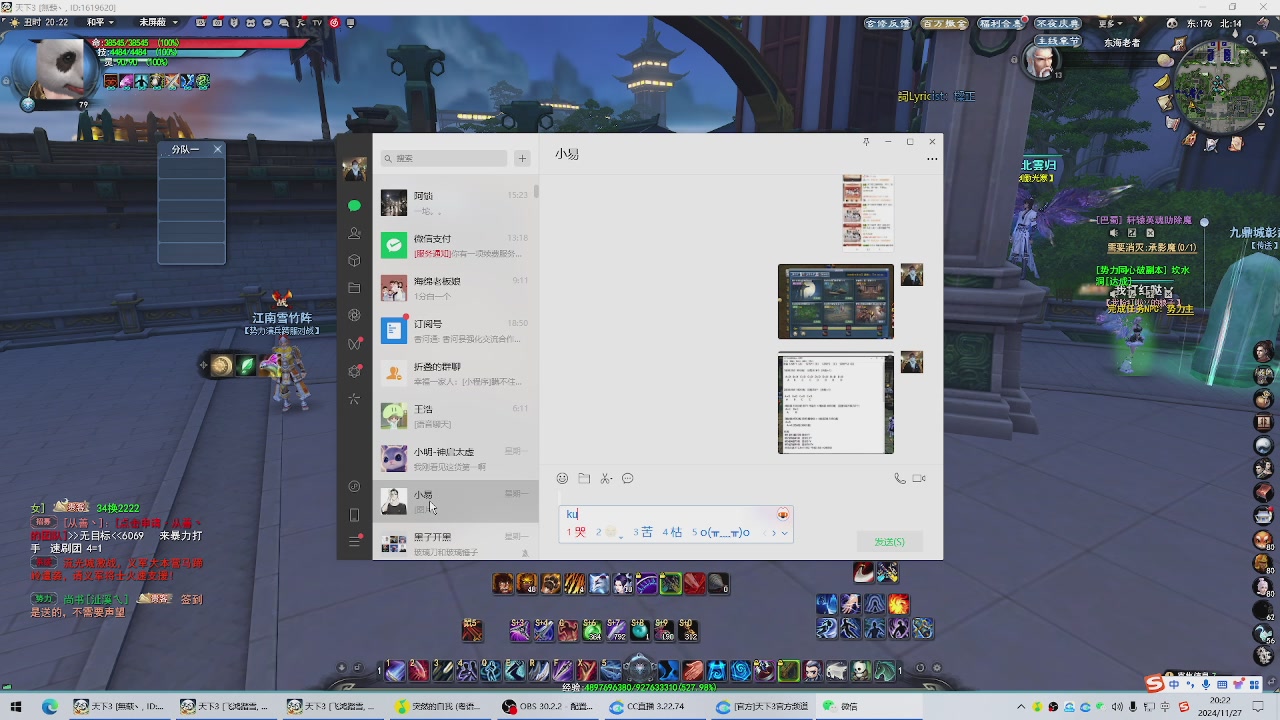Image resolution: width=1280 pixels, height=720 pixels.
Task: Open the 黑子开黑 group chat
Action: pyautogui.click(x=456, y=543)
